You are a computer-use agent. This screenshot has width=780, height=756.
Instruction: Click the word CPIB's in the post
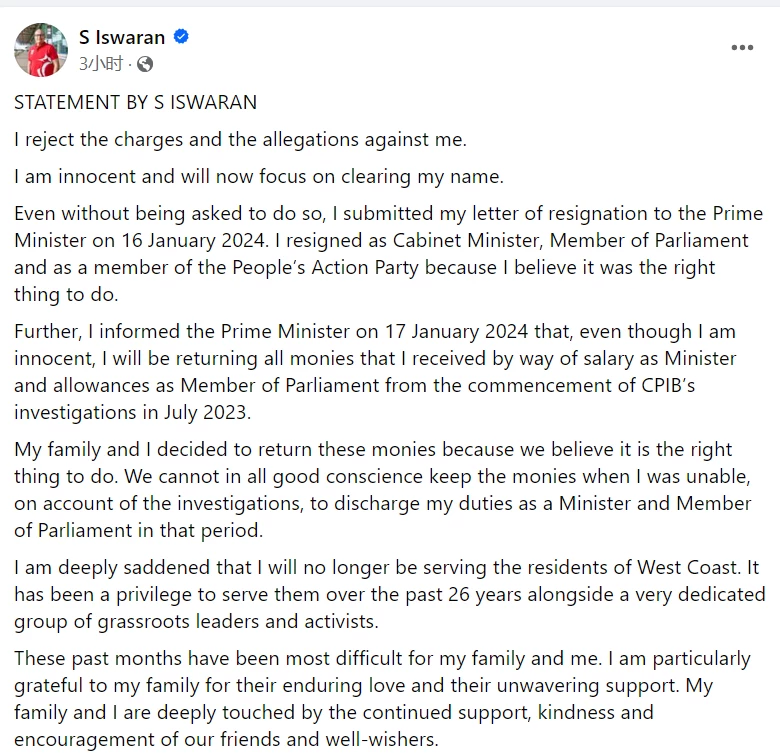(x=668, y=385)
